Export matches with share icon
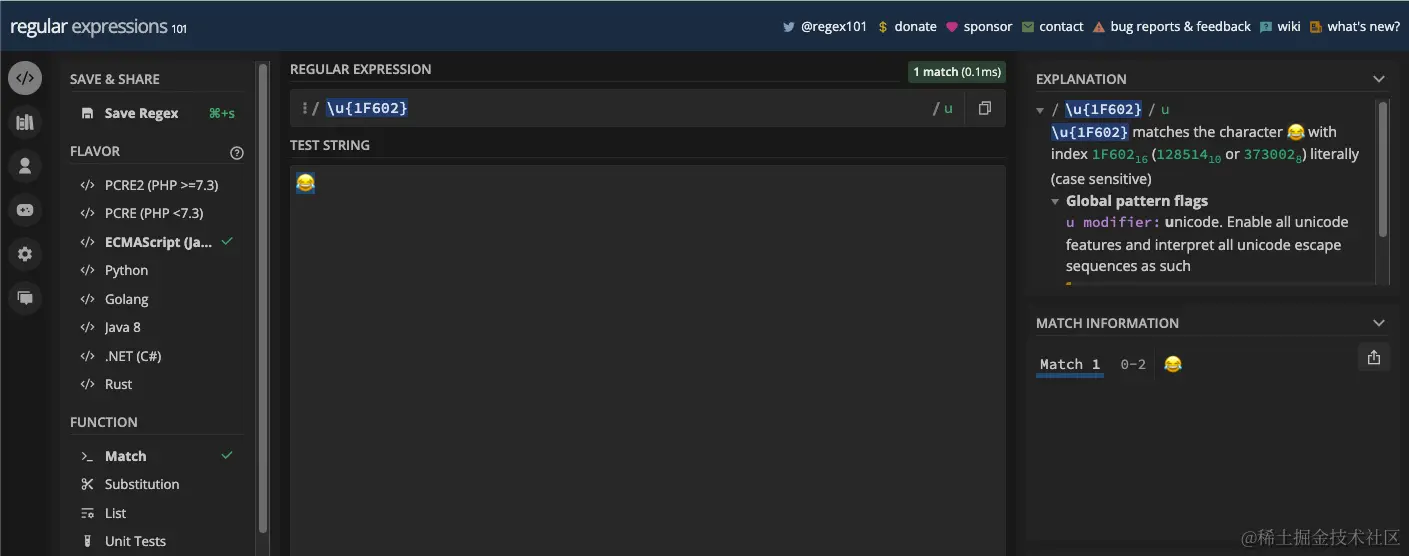 1374,357
